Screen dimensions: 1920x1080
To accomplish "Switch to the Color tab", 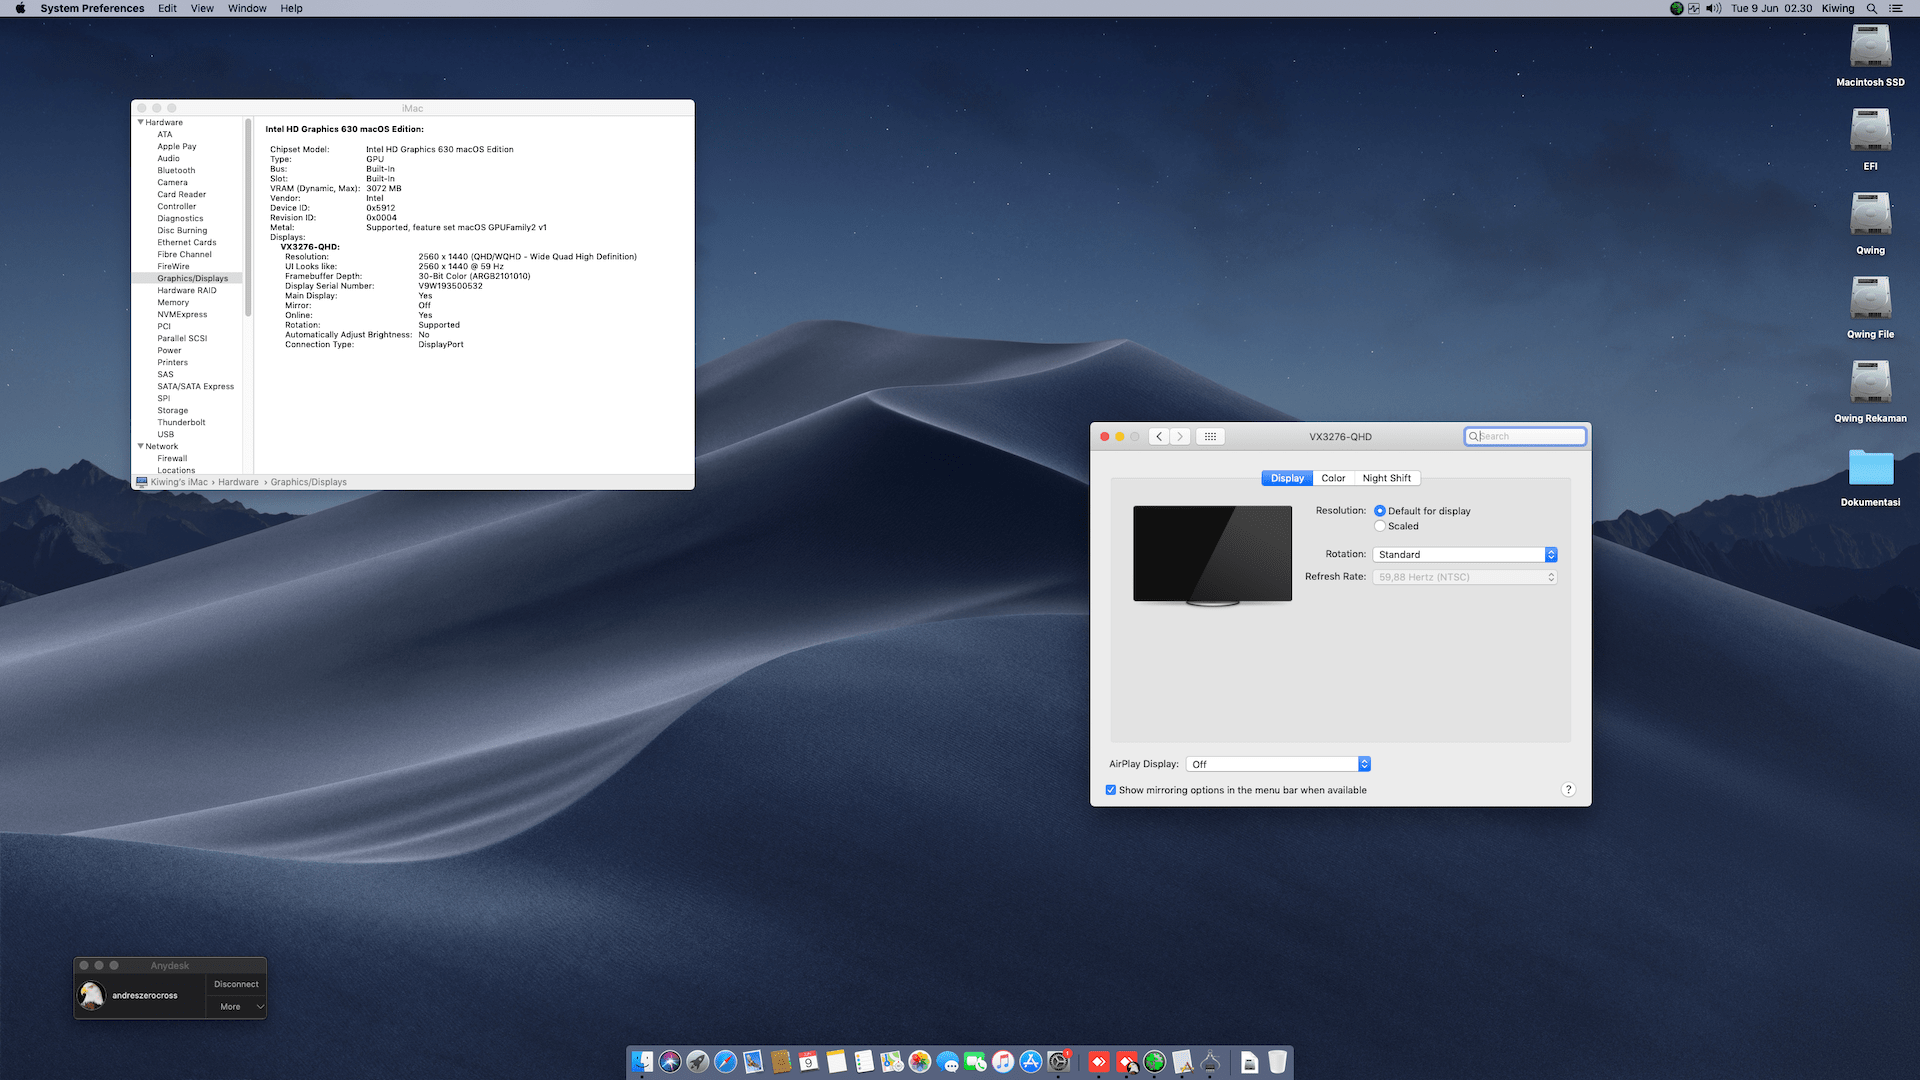I will (x=1333, y=478).
